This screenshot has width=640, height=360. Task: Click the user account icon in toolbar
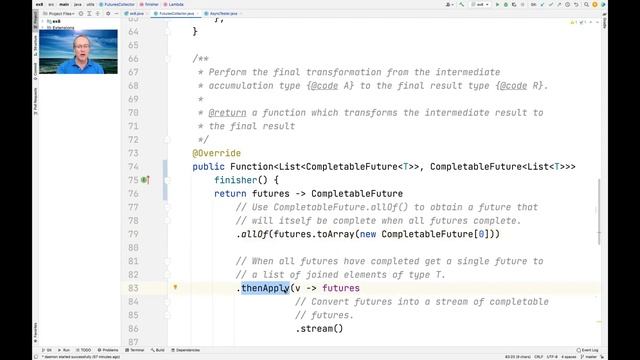[x=449, y=4]
